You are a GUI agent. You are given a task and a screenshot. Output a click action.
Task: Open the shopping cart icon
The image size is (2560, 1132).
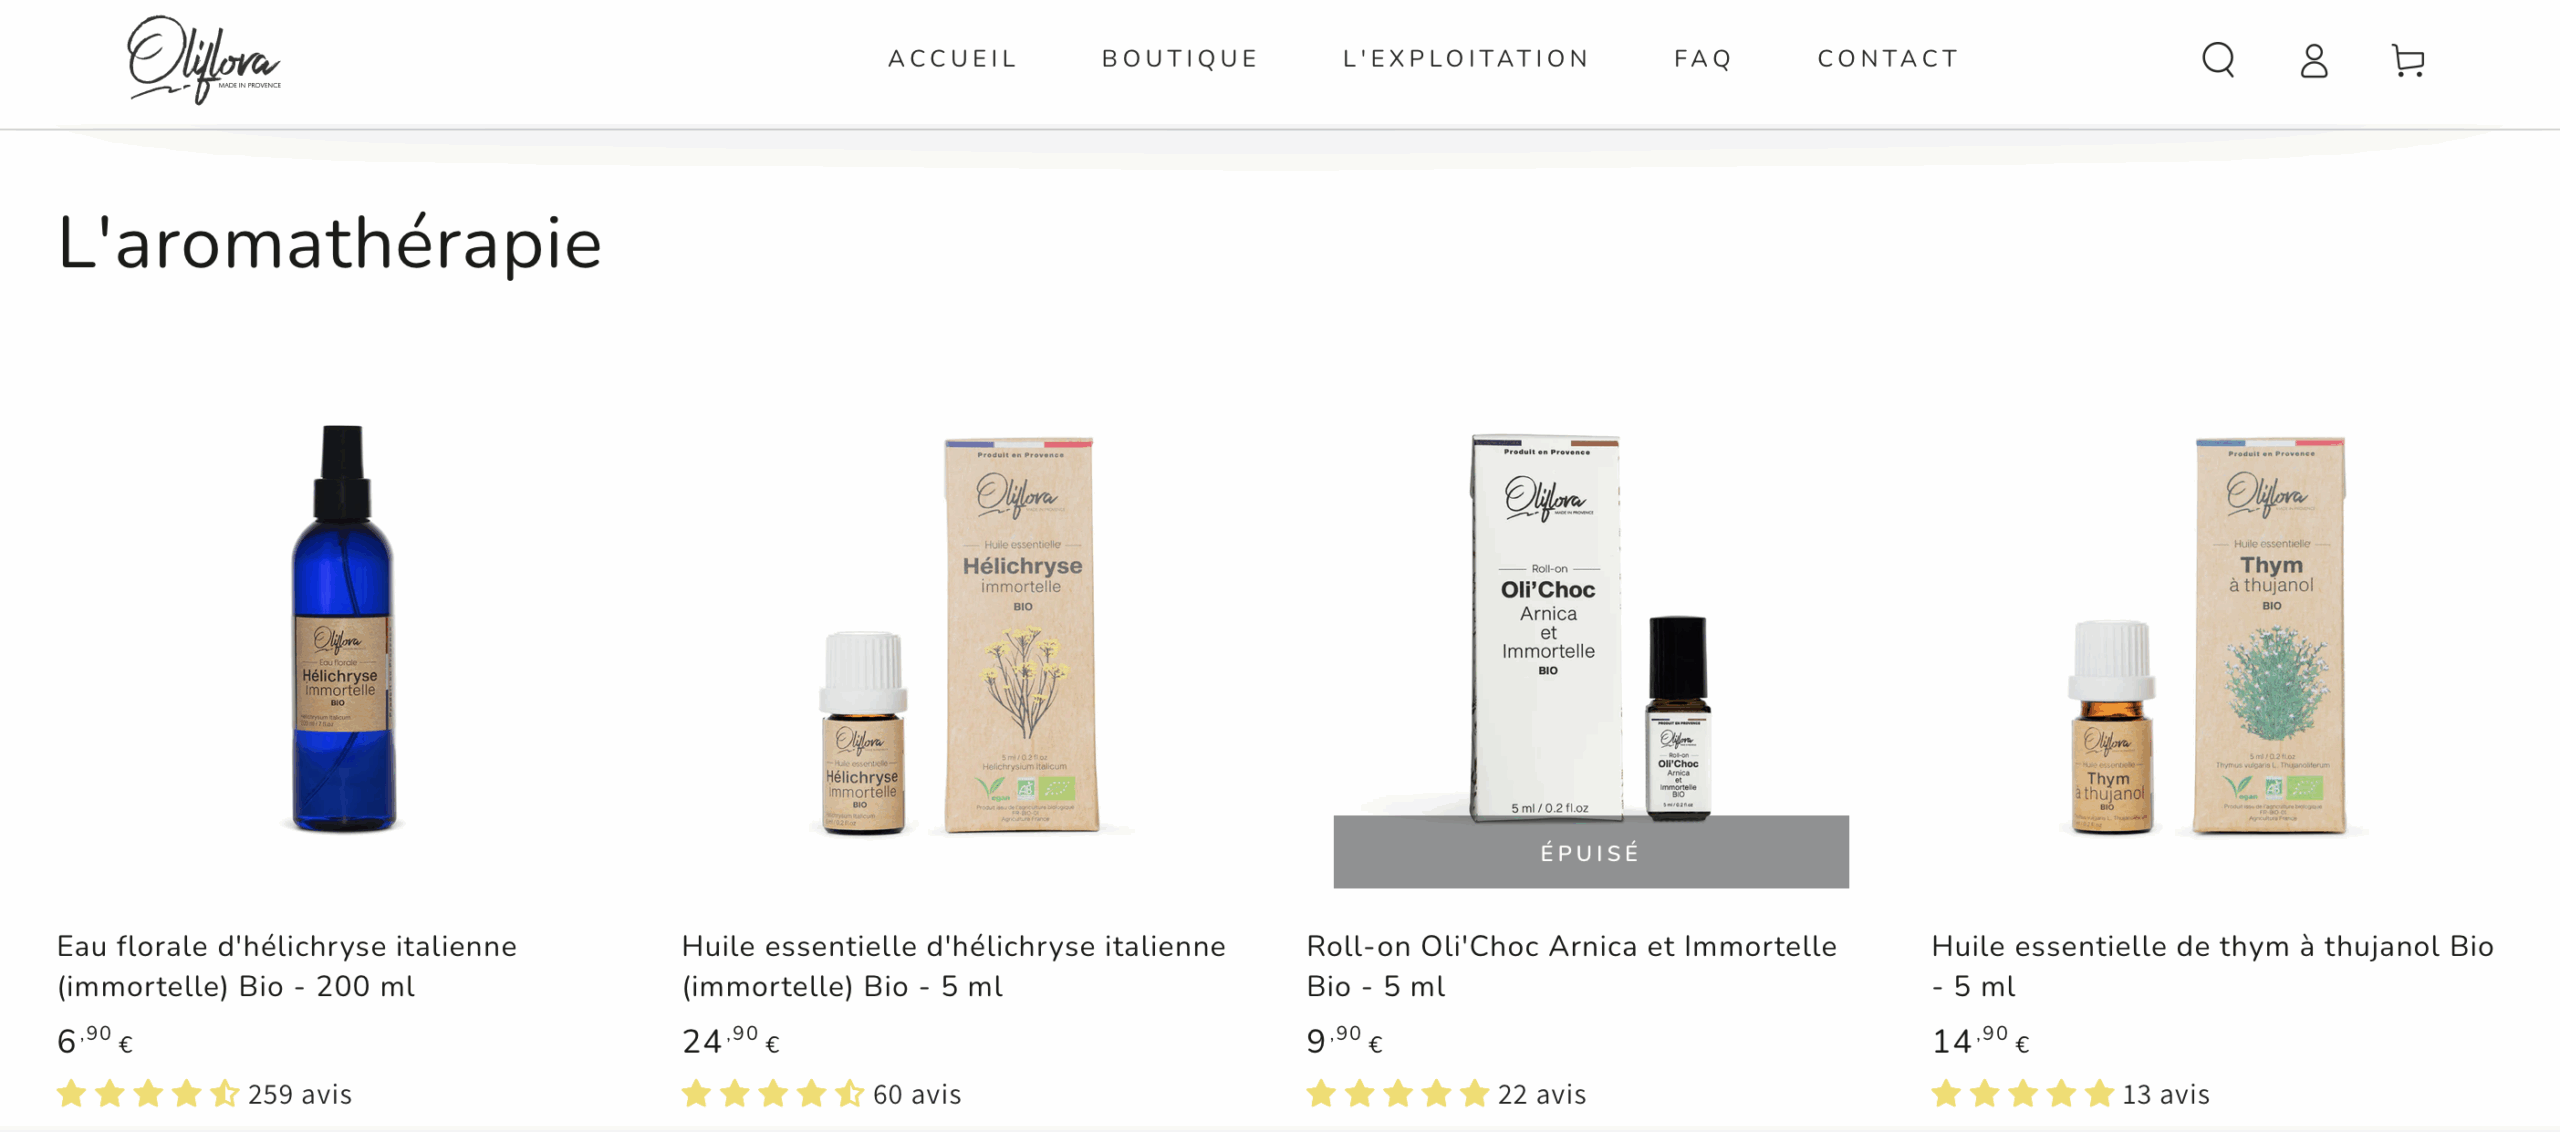2408,60
